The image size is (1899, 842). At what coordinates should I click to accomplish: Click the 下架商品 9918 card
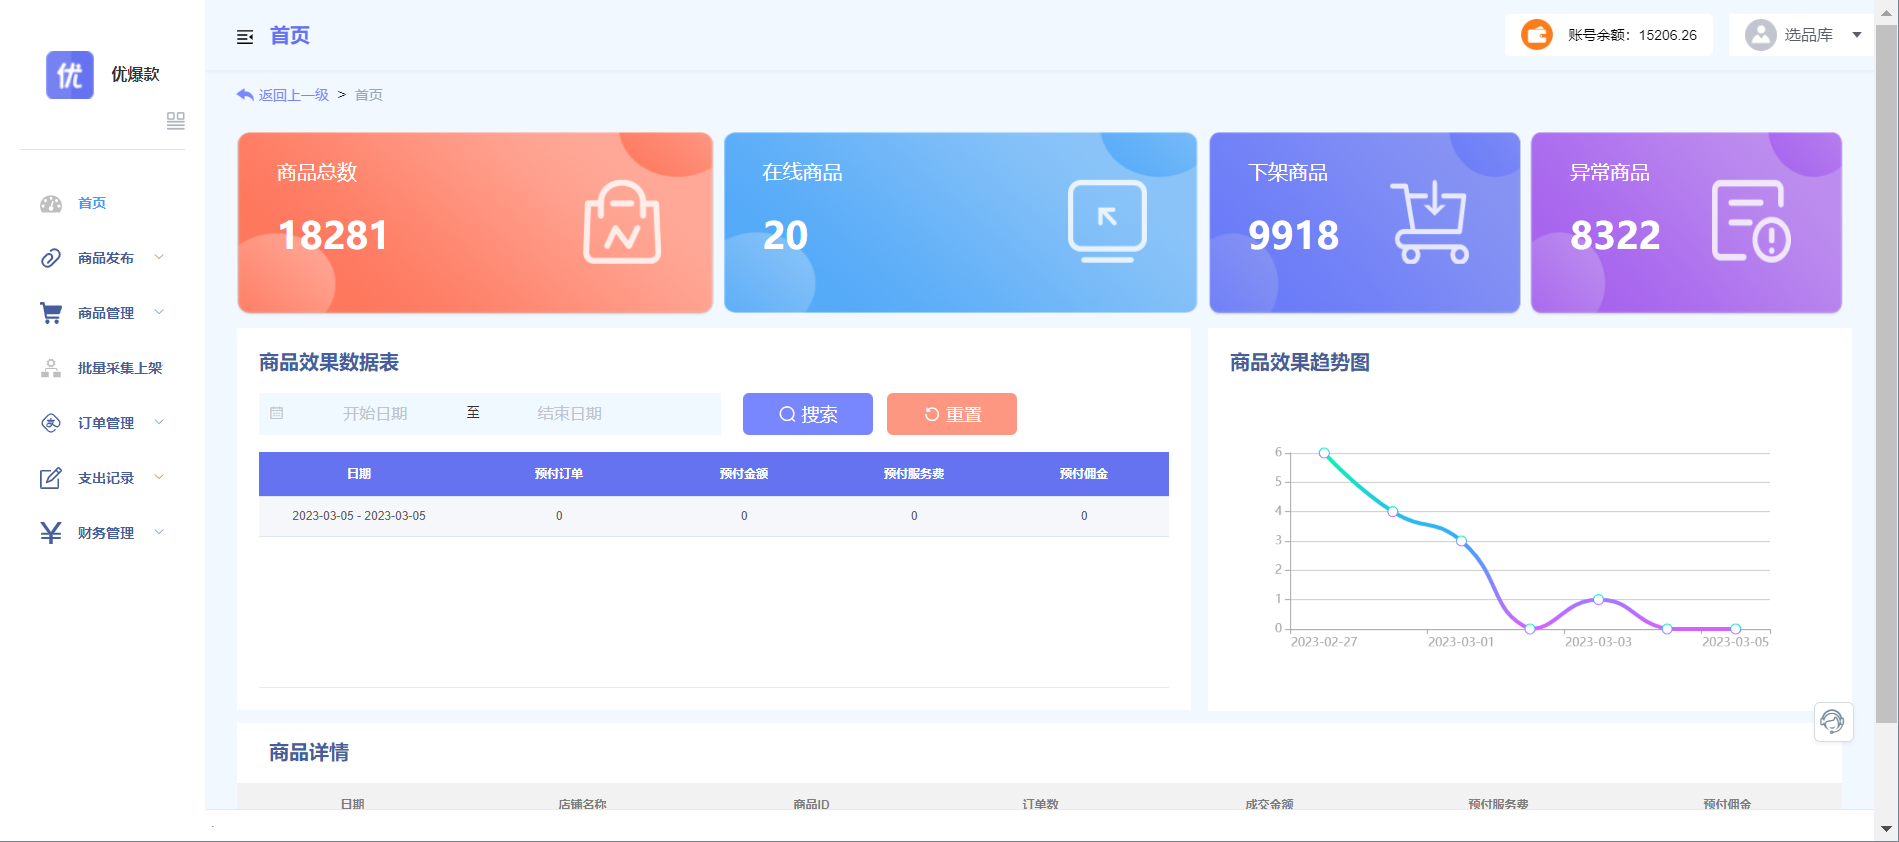[1365, 222]
